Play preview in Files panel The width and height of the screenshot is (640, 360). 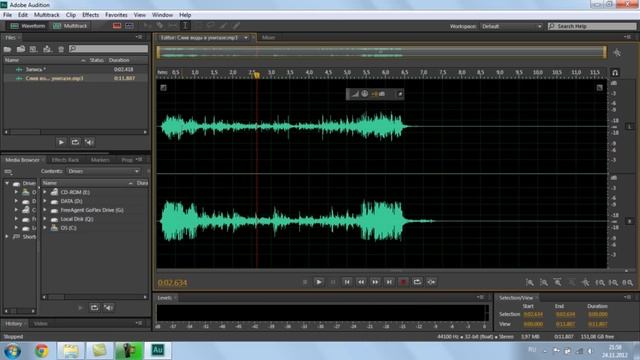point(61,142)
